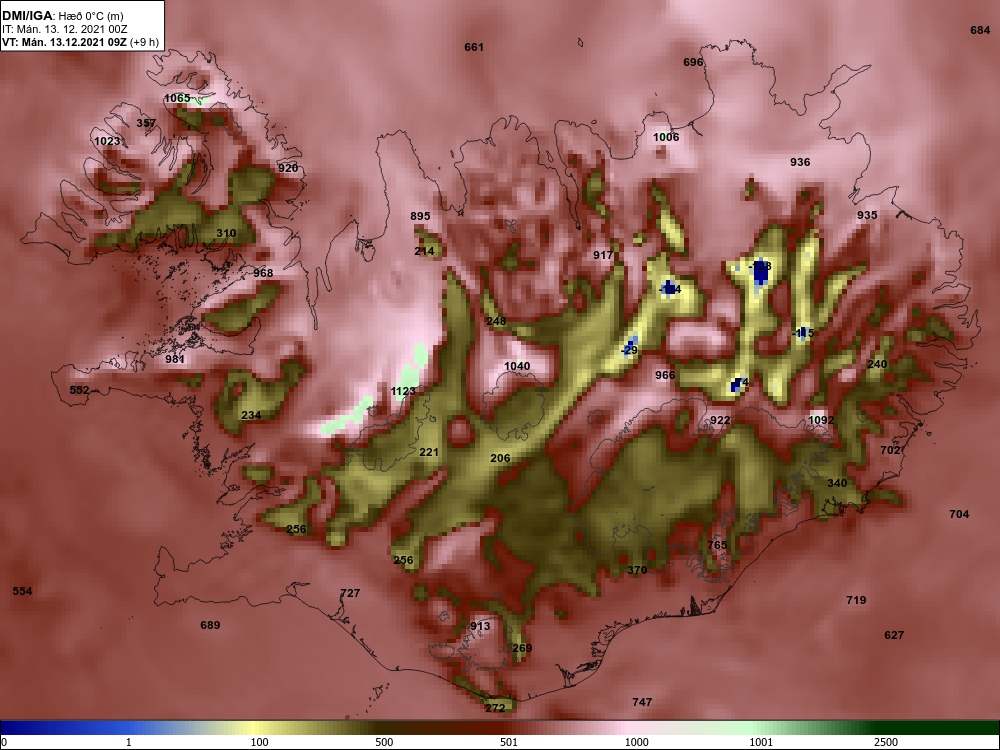Screen dimensions: 1000x750
Task: Click the map value 1023
Action: [107, 141]
